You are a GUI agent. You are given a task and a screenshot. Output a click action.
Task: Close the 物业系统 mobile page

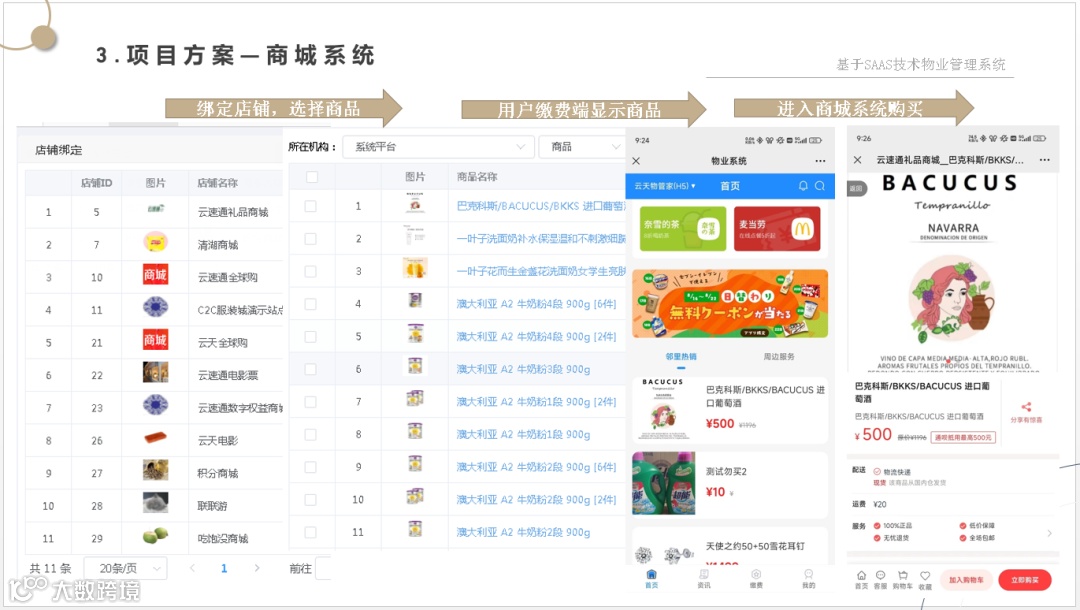[636, 161]
